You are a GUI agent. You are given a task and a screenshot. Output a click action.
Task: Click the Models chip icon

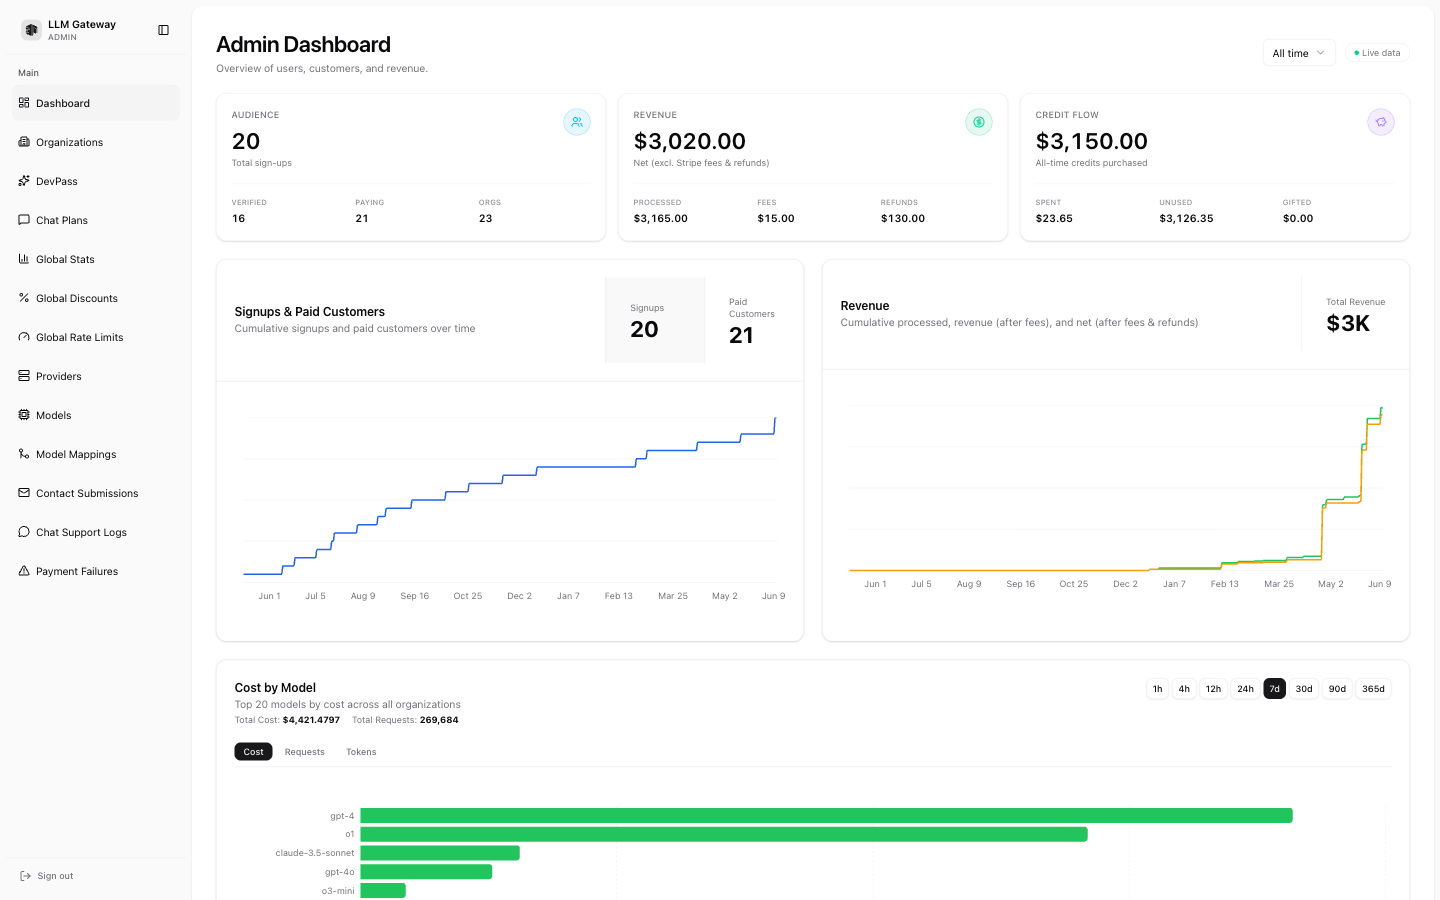click(x=24, y=415)
